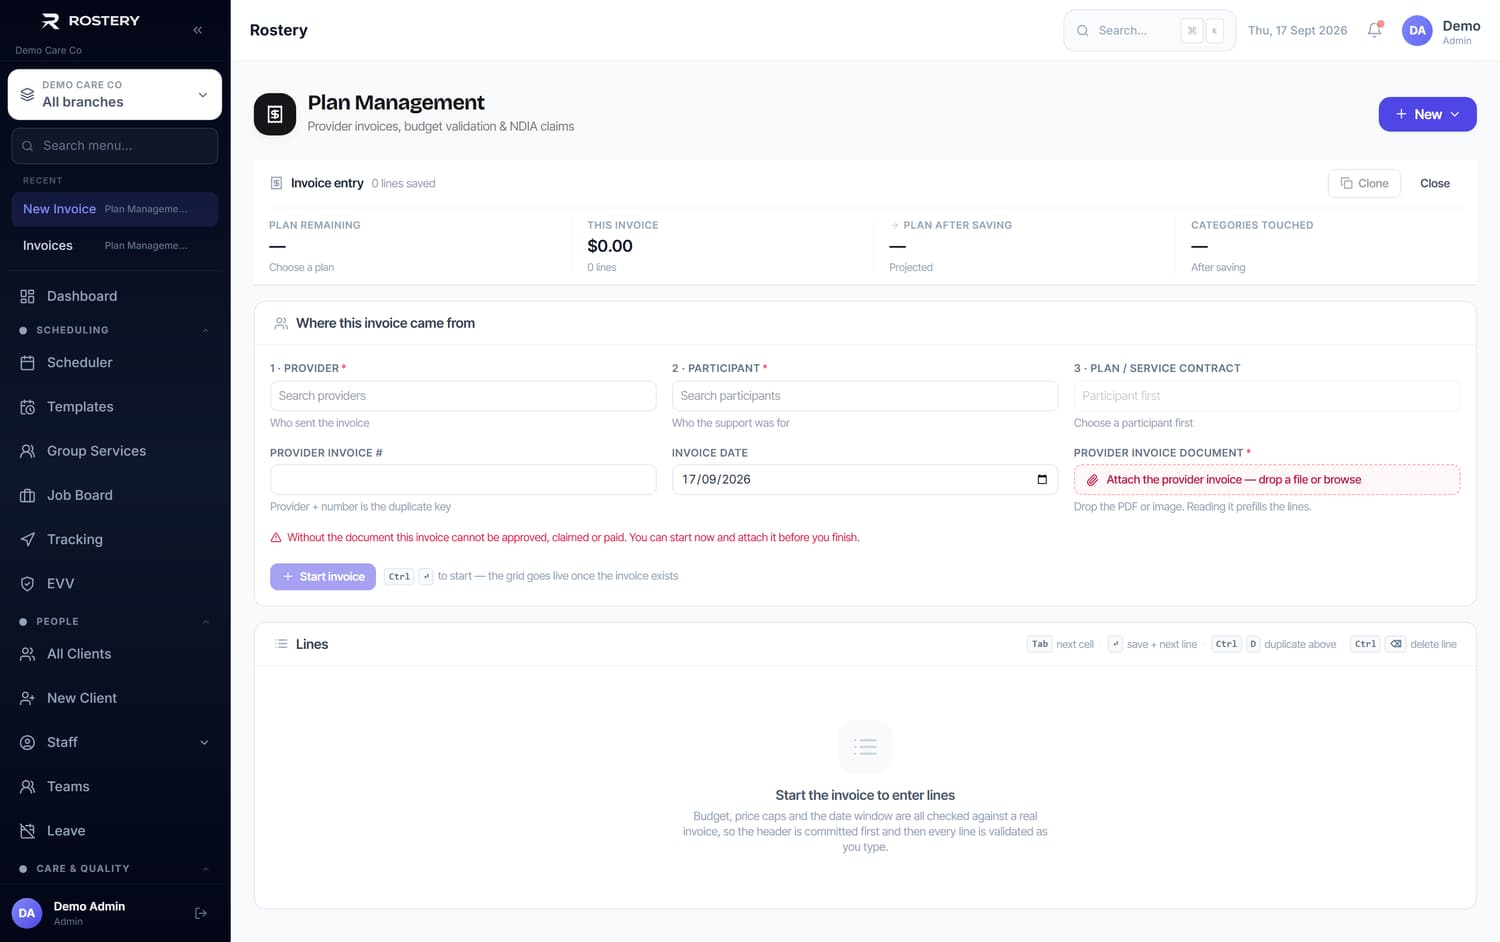Collapse the Care & Quality section
Screen dimensions: 1500x942
[205, 869]
